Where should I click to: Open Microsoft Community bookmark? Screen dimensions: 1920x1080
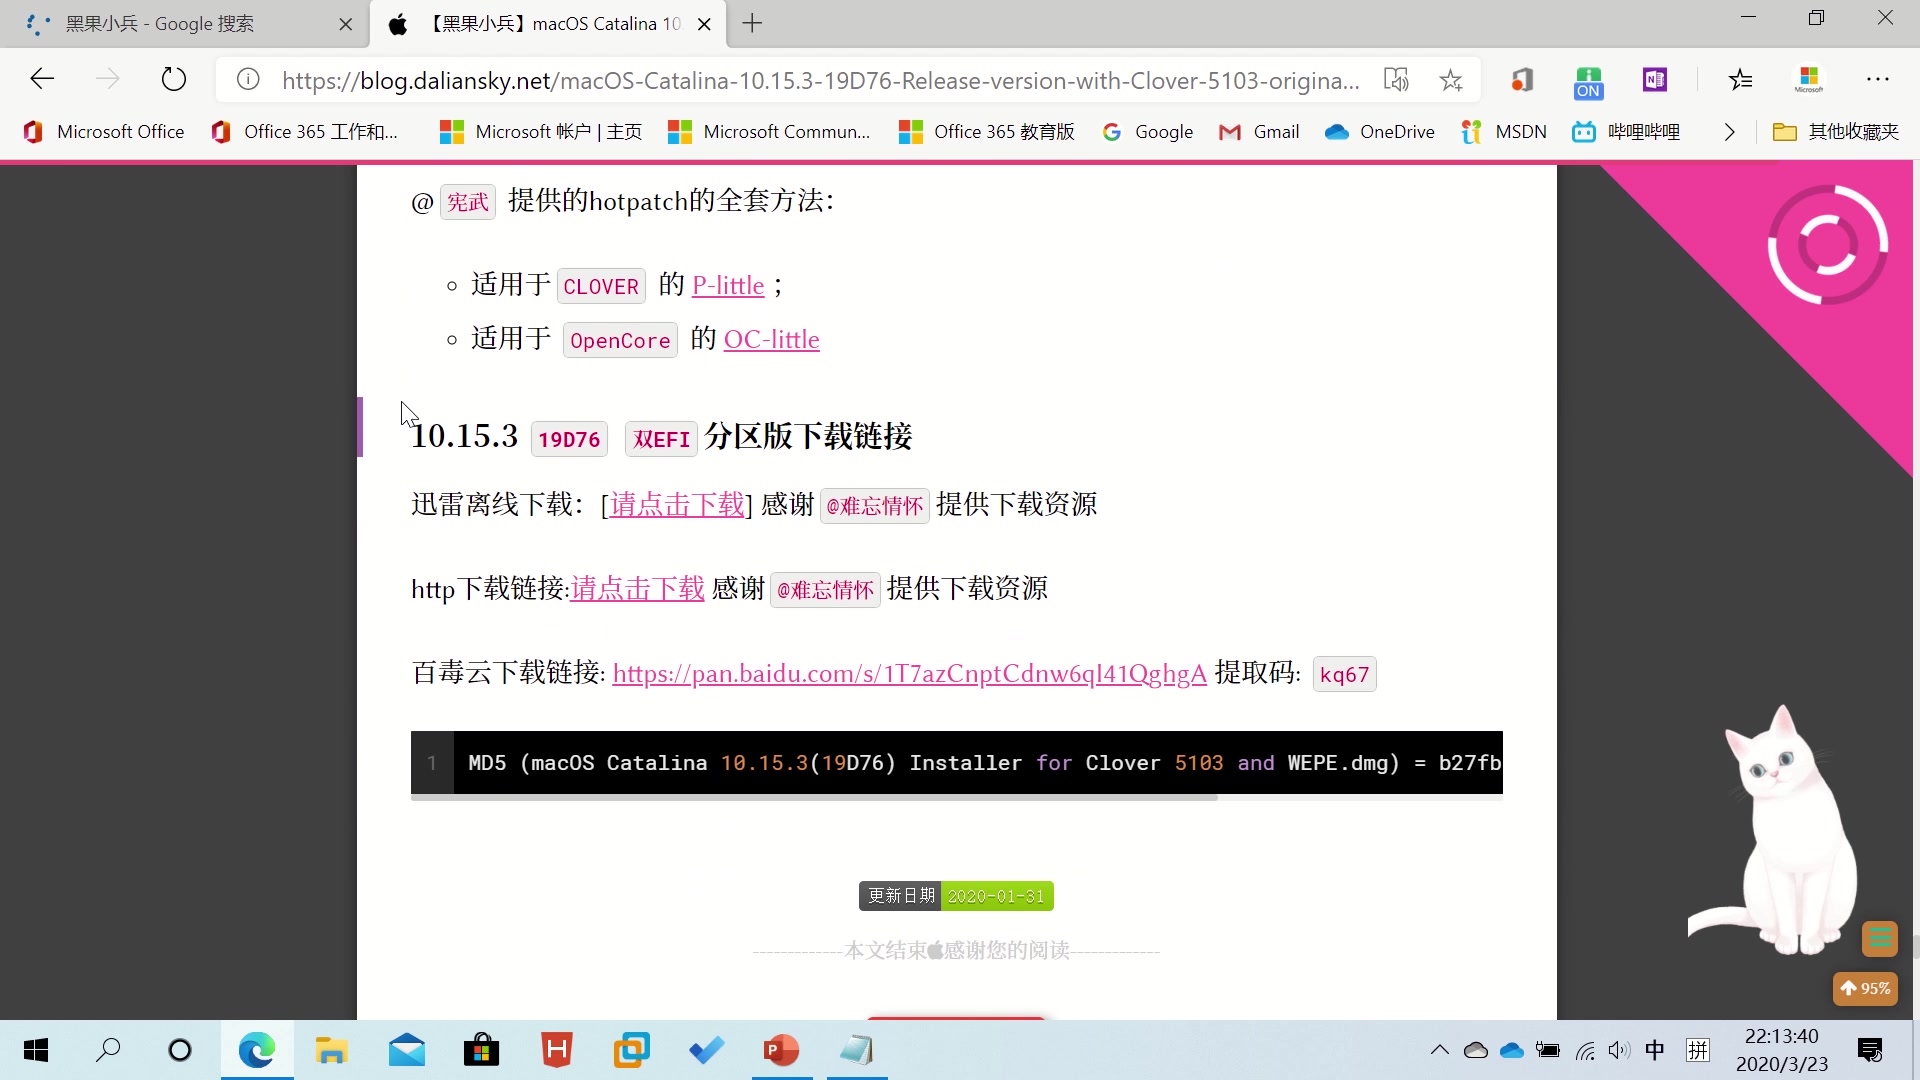tap(769, 132)
